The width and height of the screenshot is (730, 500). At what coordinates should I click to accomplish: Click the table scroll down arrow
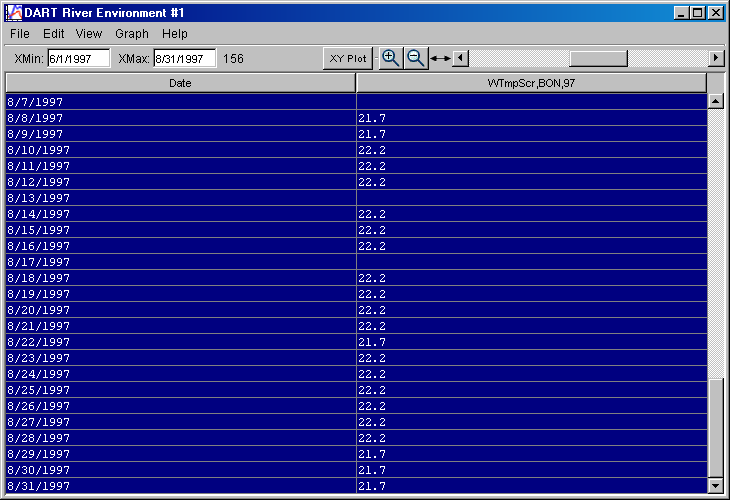pos(715,485)
